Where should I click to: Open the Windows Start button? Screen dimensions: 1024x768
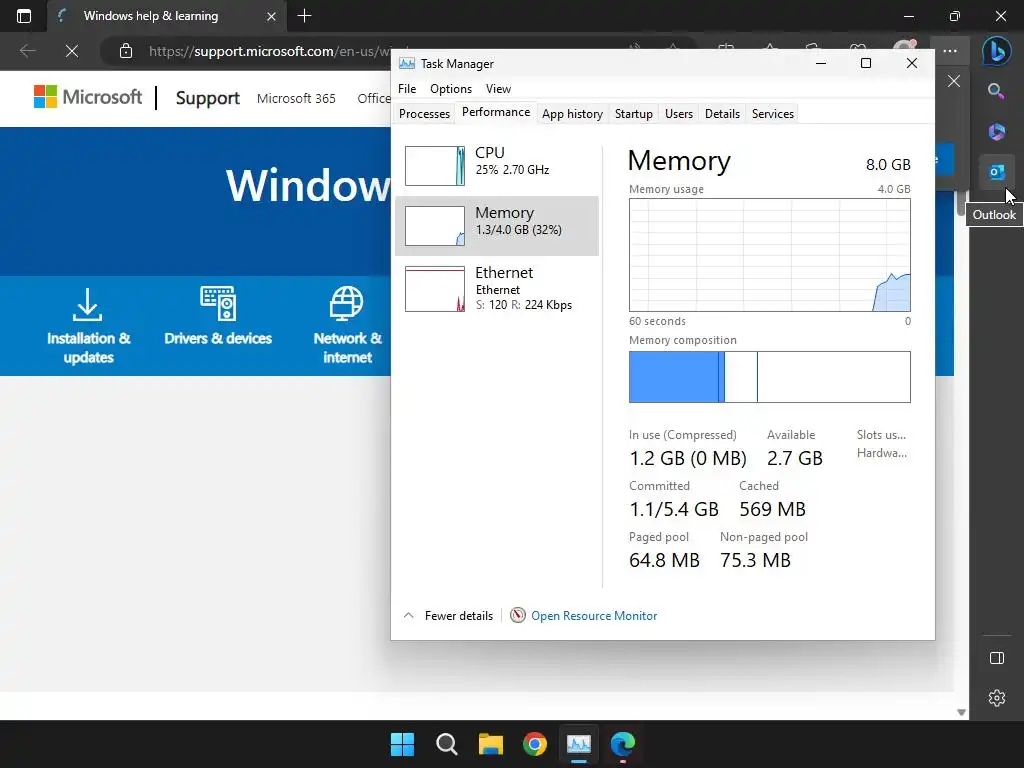coord(402,744)
